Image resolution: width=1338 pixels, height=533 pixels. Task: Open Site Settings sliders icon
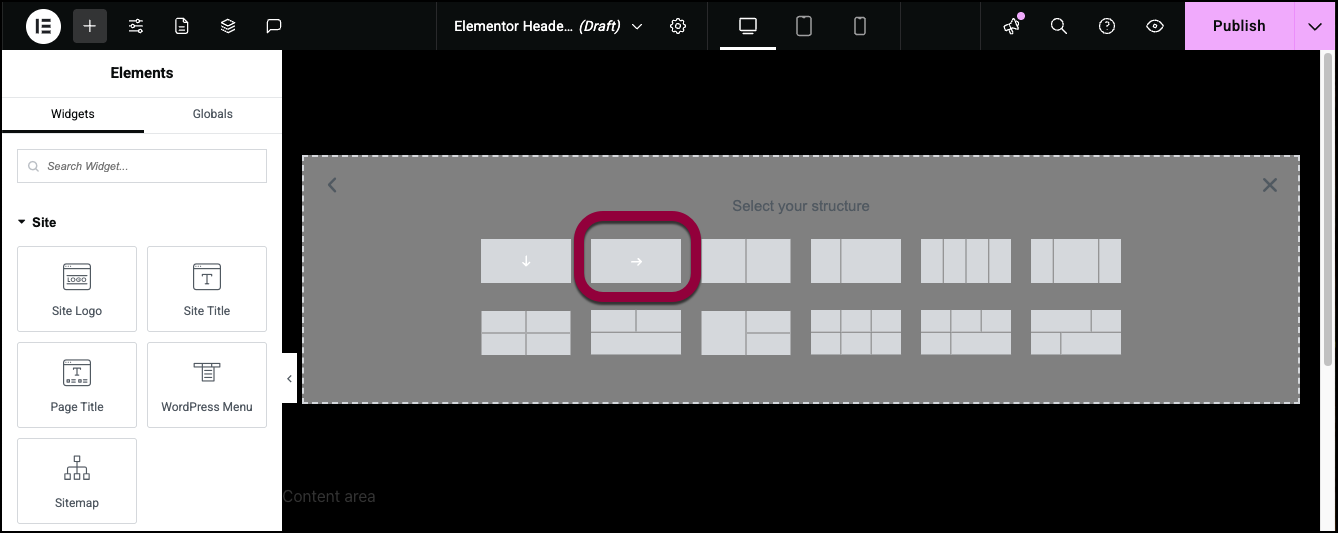point(136,26)
